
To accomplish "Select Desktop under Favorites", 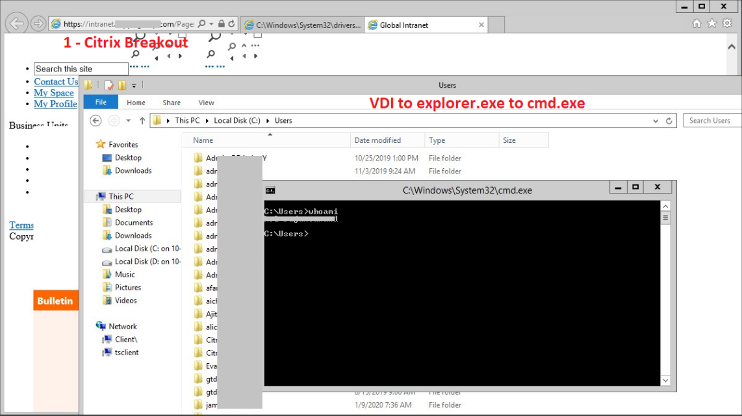I will pos(122,158).
